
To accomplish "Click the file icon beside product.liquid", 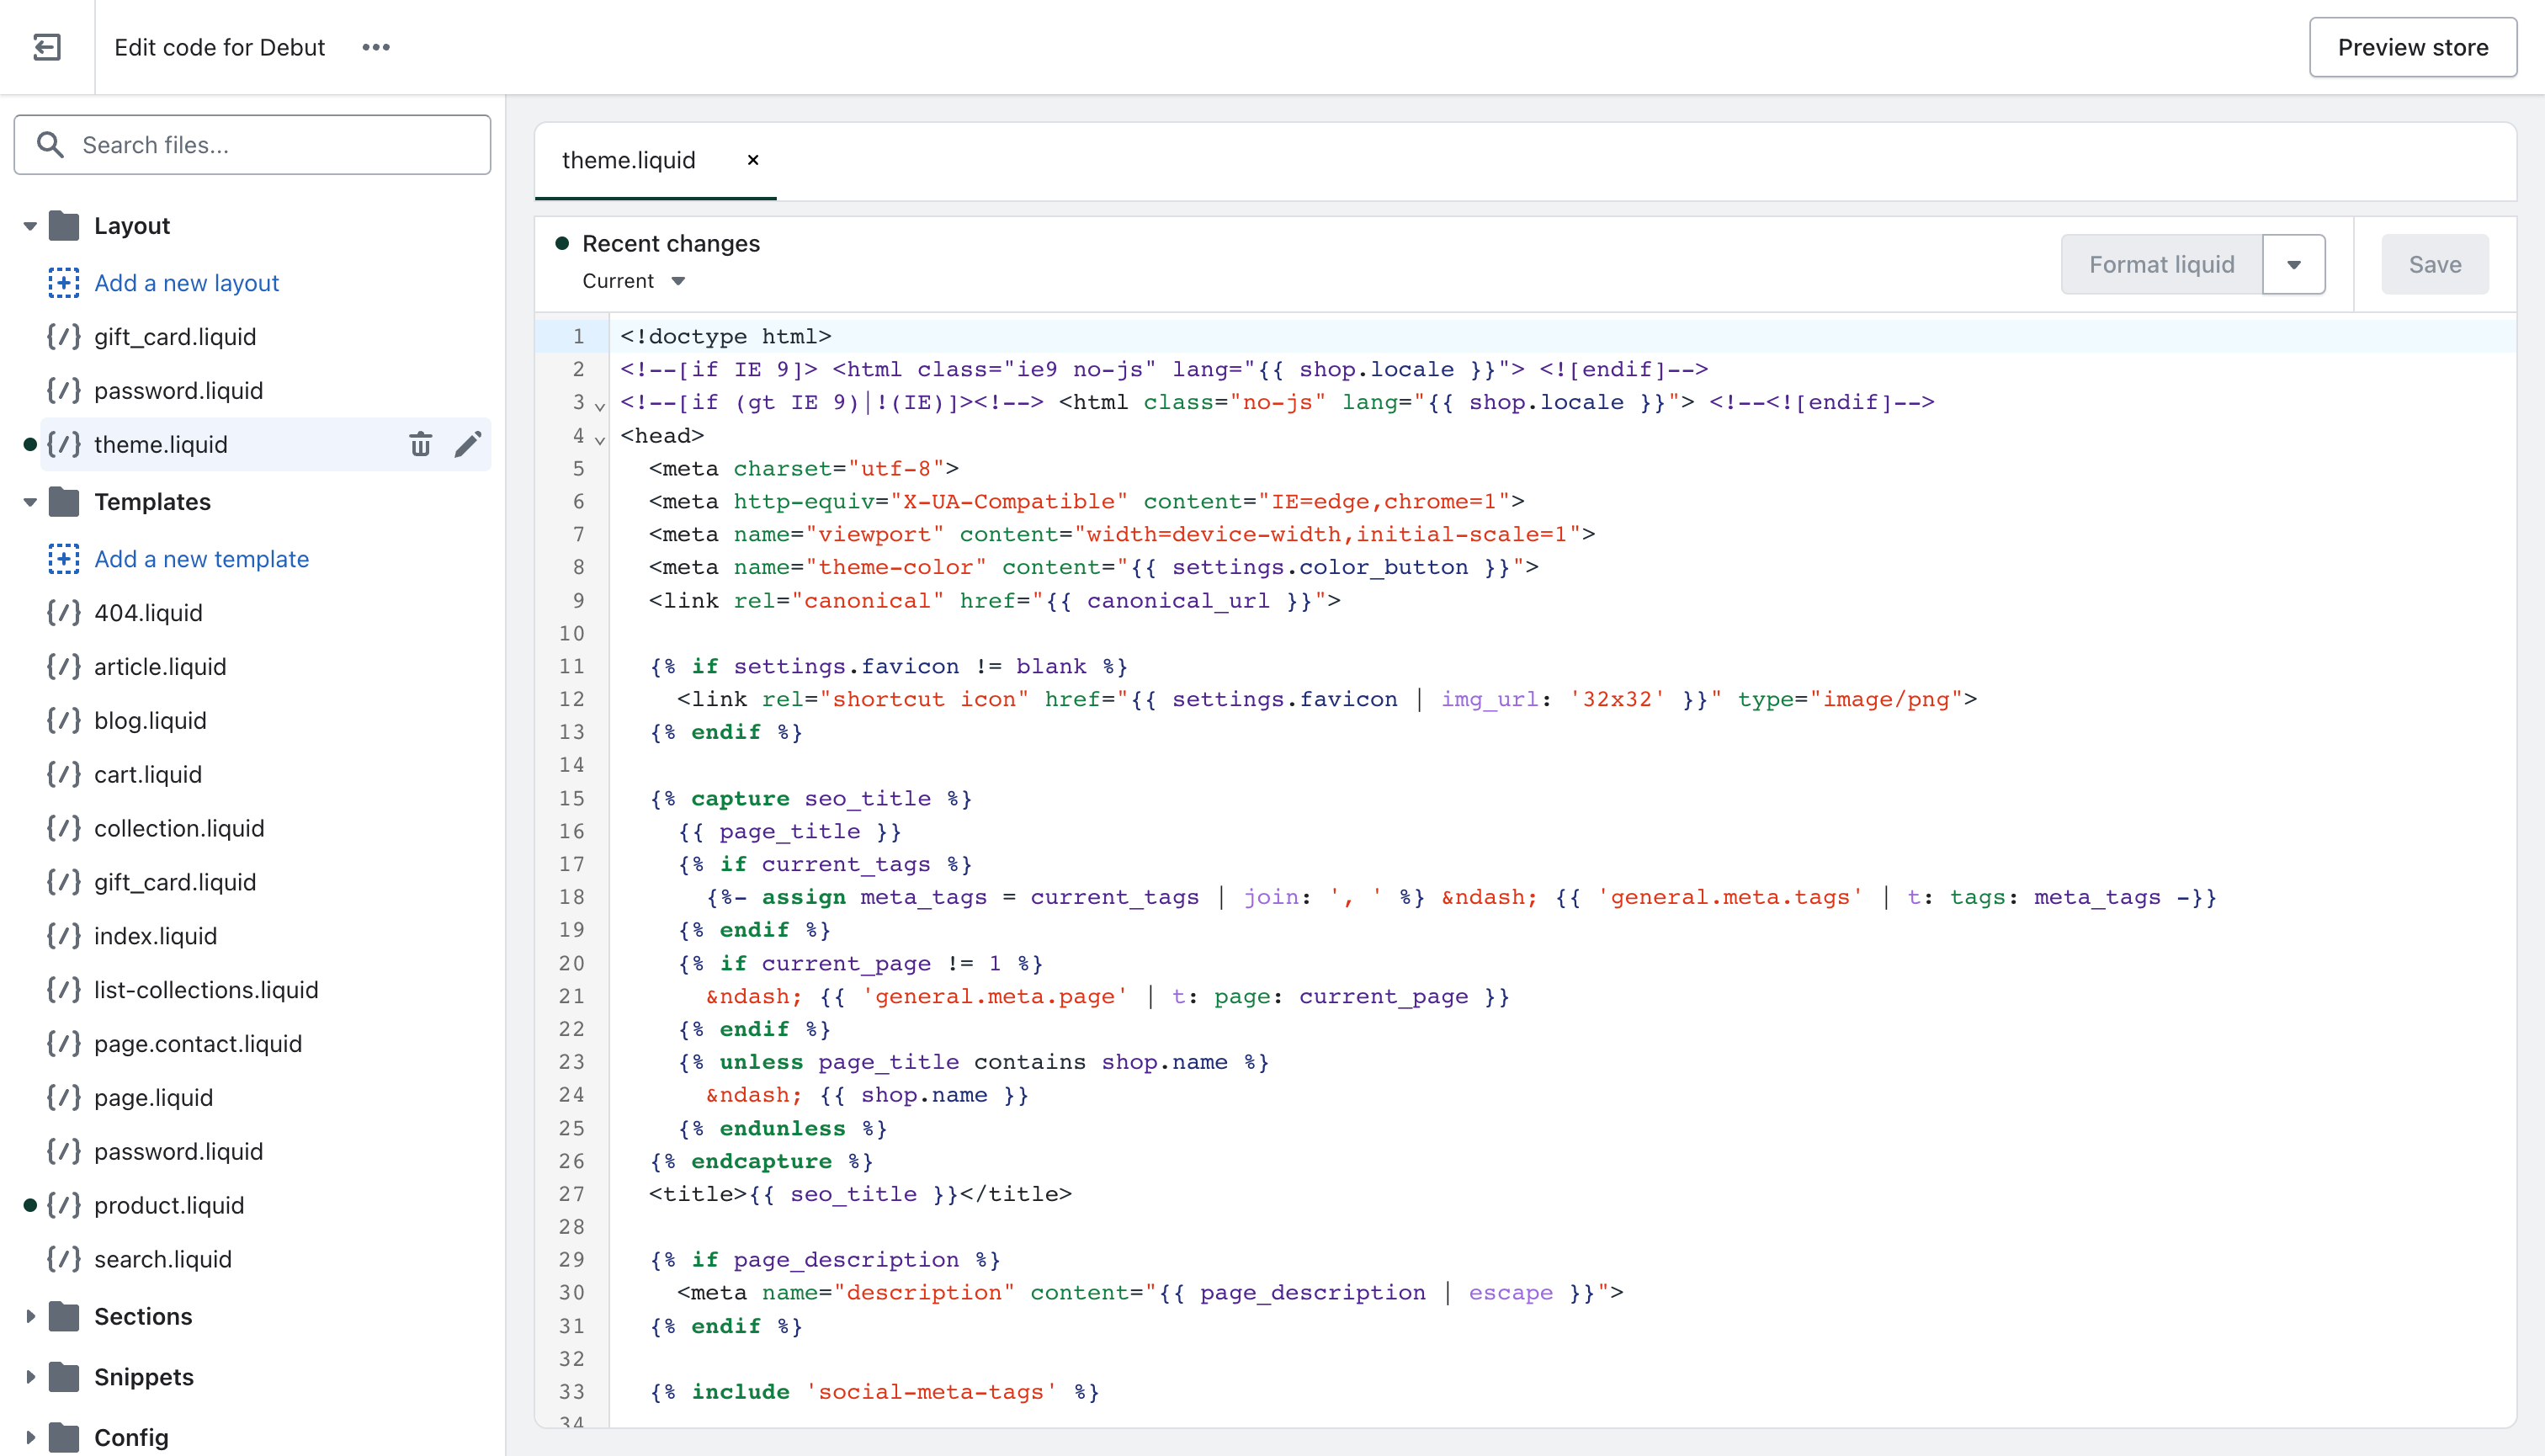I will (x=64, y=1206).
